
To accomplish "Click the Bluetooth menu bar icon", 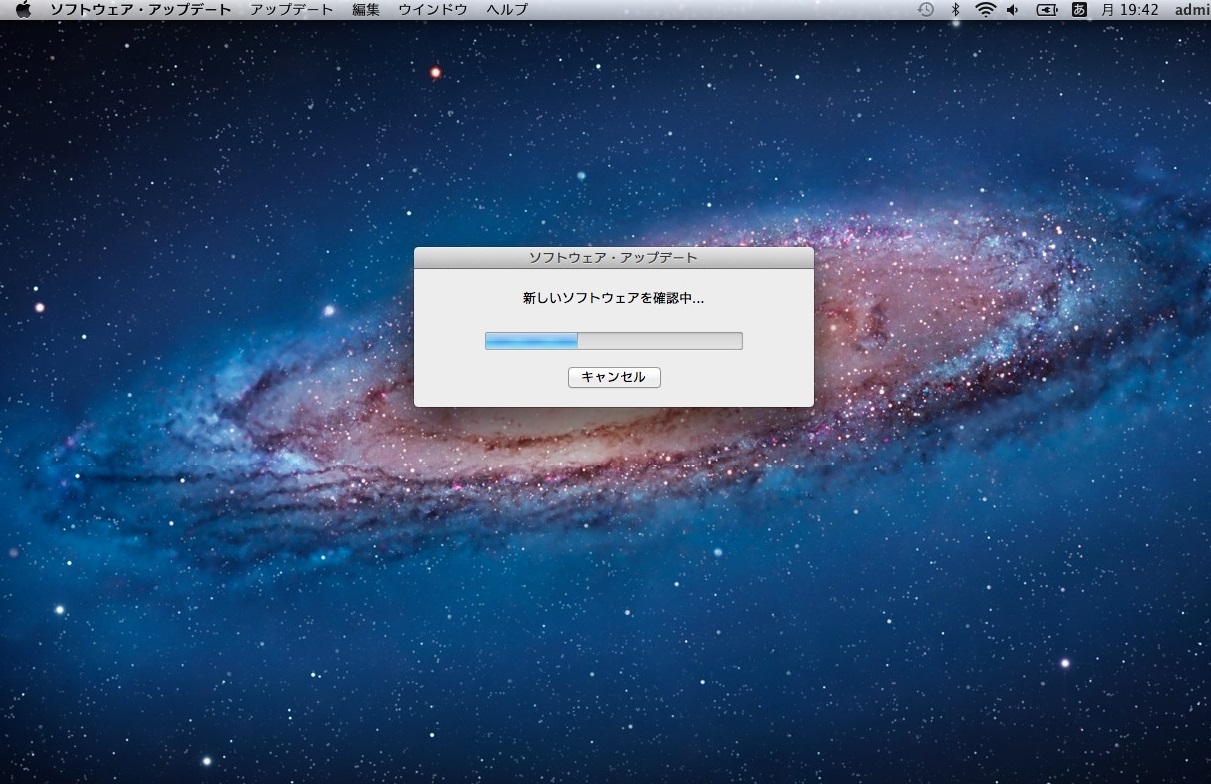I will click(x=955, y=10).
